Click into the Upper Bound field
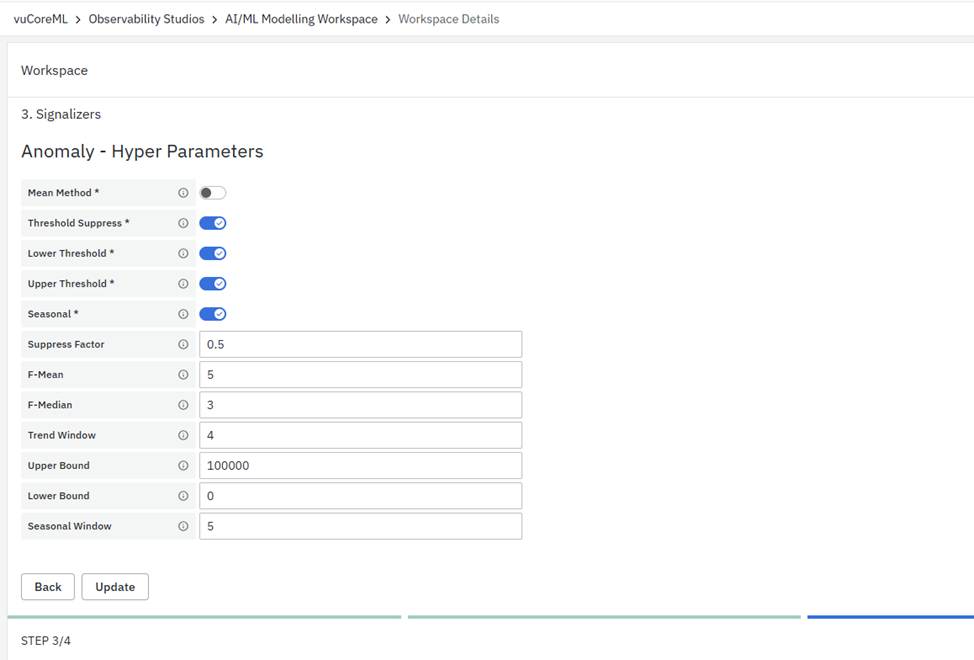974x660 pixels. [360, 466]
